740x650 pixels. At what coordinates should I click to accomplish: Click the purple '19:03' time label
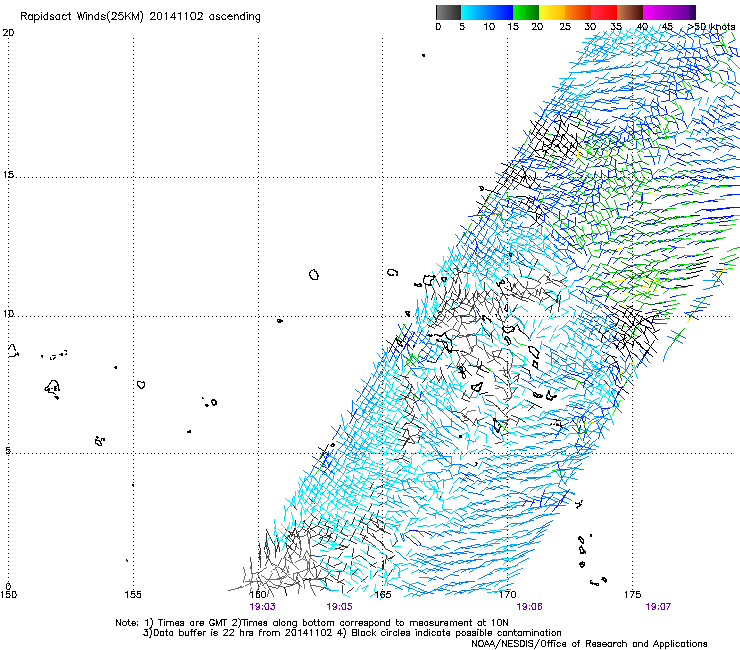[x=262, y=607]
